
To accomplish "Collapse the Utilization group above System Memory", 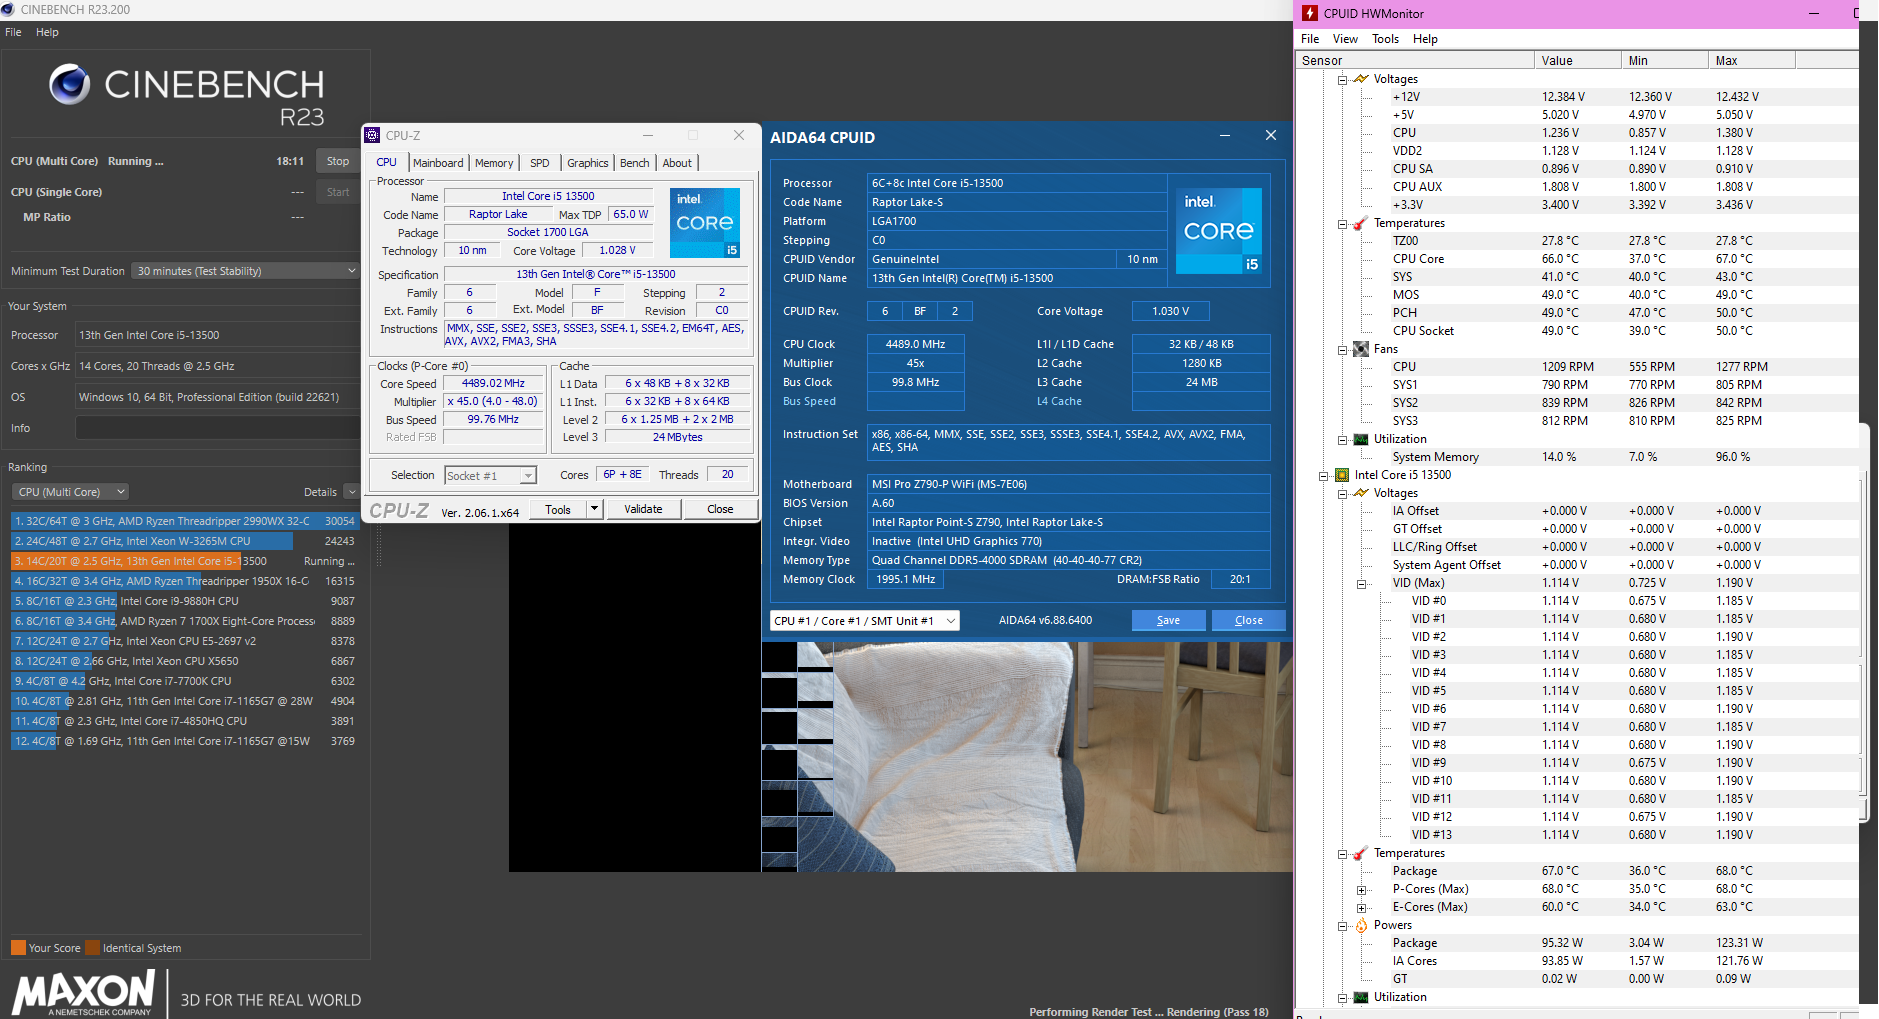I will (1342, 439).
